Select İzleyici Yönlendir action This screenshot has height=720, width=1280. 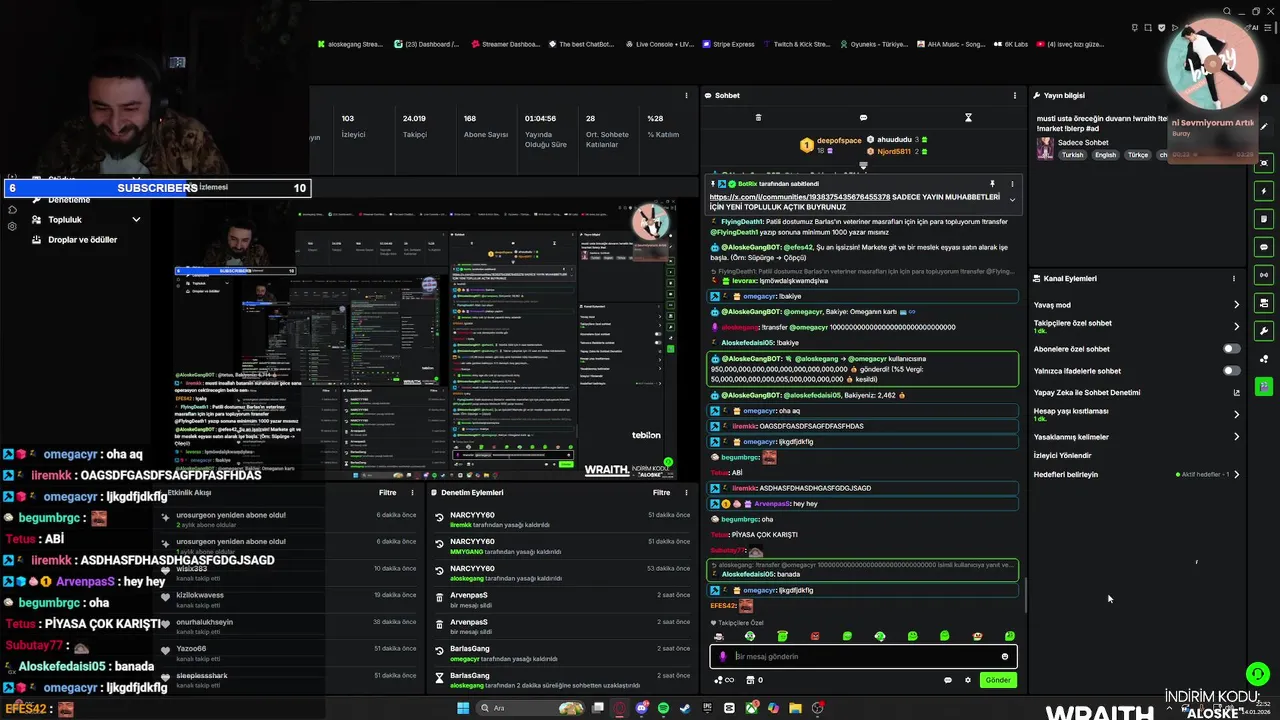(1063, 455)
